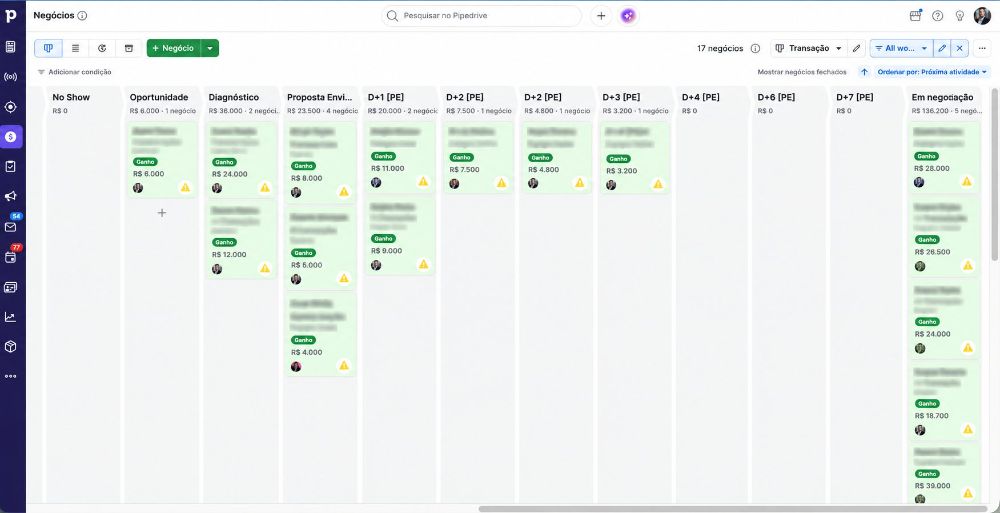Open the All wo... filter dropdown

pyautogui.click(x=902, y=48)
